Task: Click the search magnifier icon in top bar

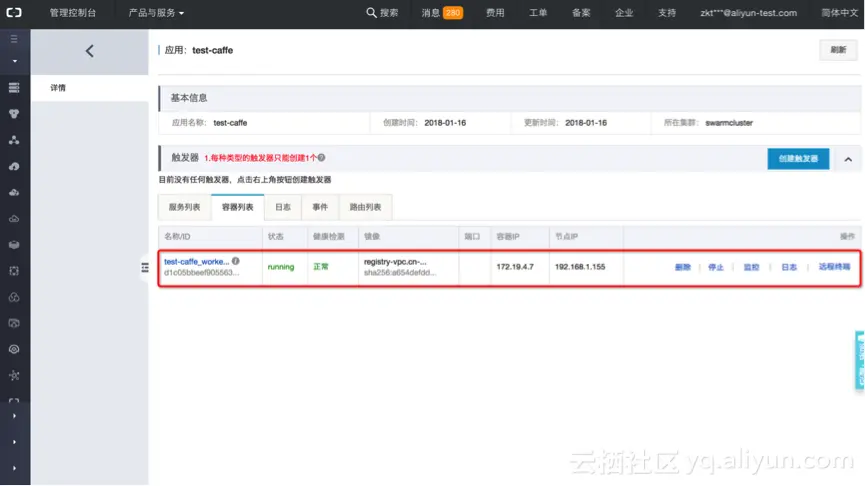Action: (x=371, y=13)
